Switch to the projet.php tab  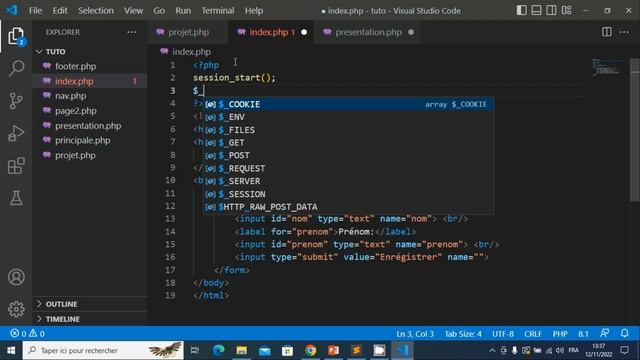[x=188, y=32]
